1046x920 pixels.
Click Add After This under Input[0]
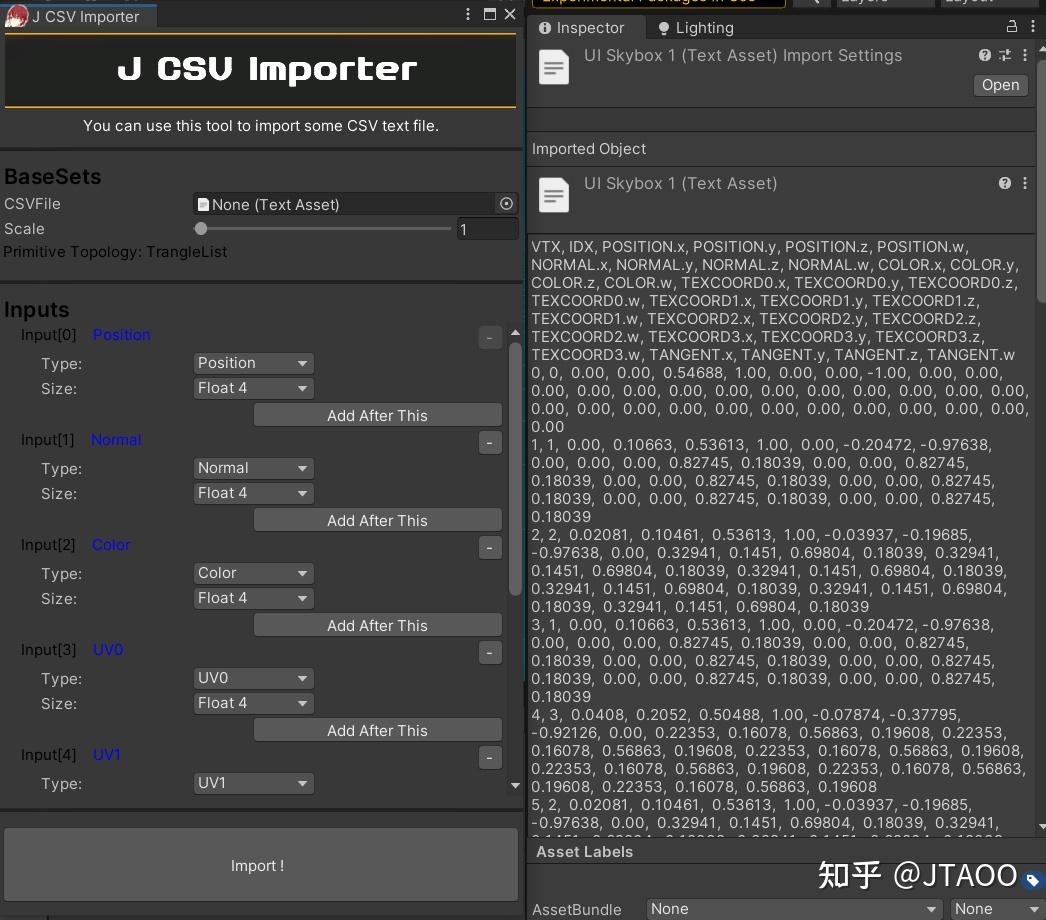(378, 415)
